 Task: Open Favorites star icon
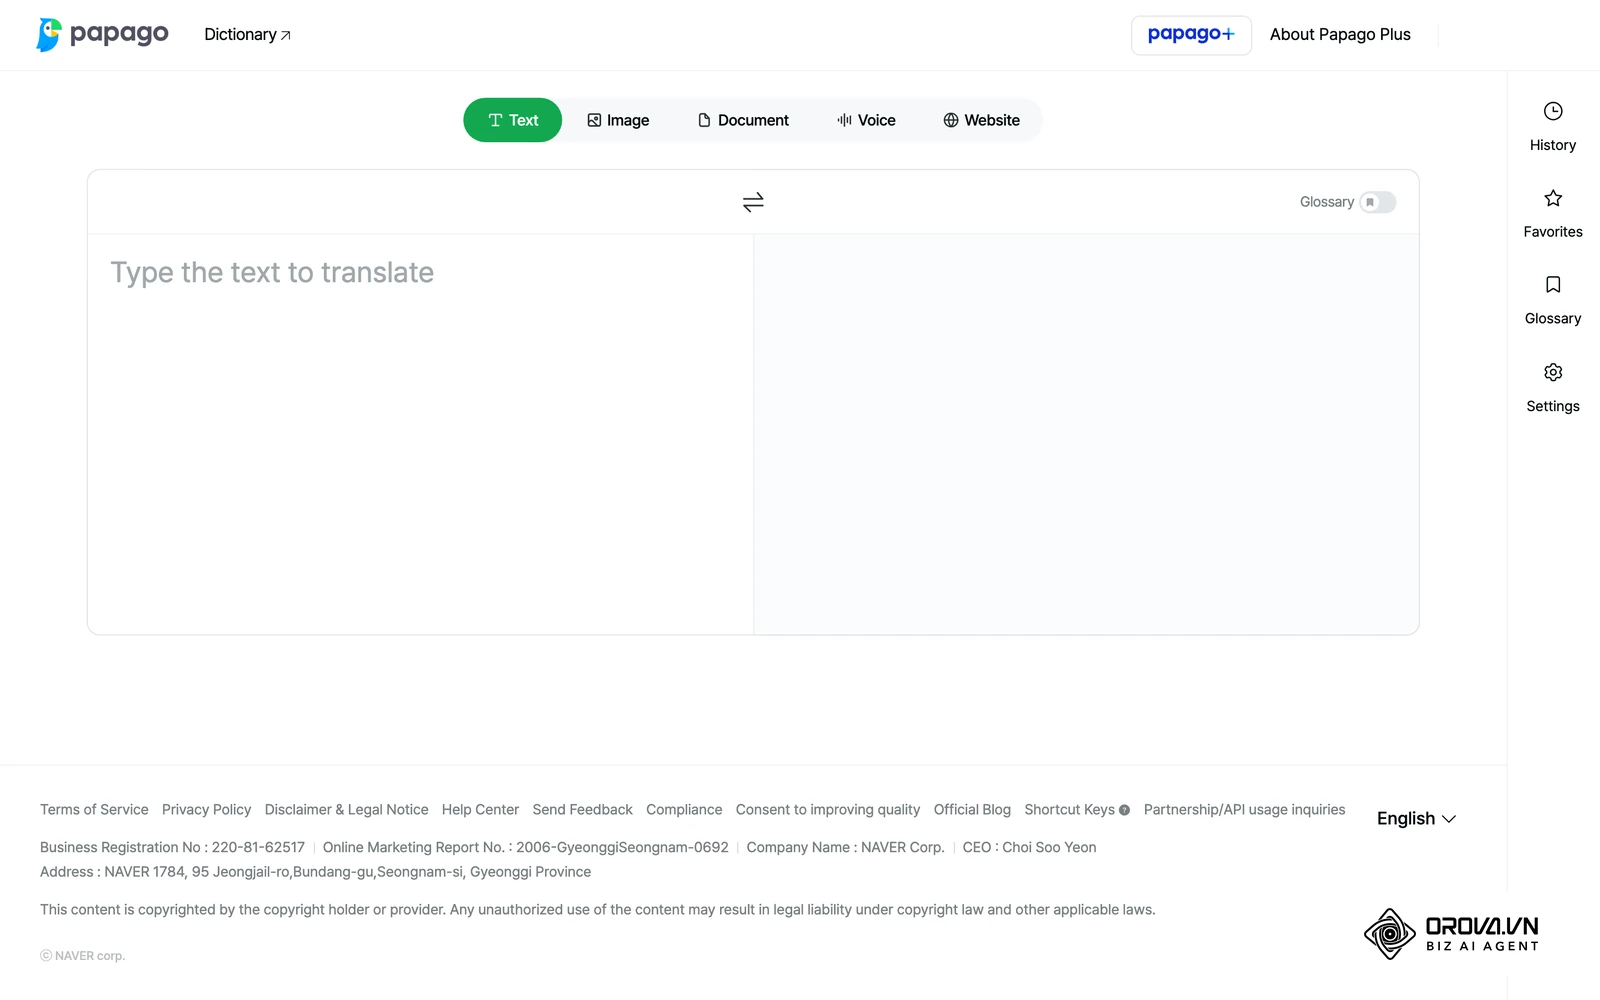1552,198
